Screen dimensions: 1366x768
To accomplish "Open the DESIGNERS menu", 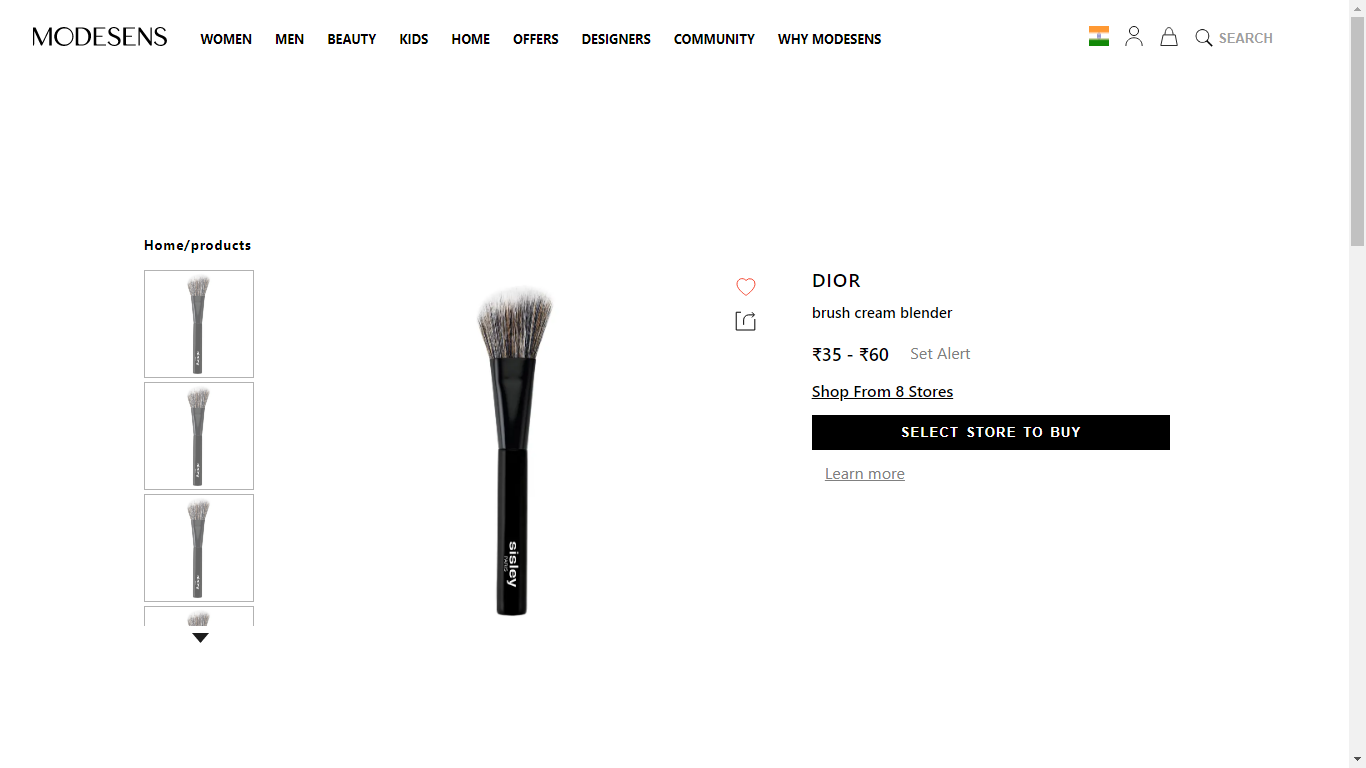I will (616, 39).
